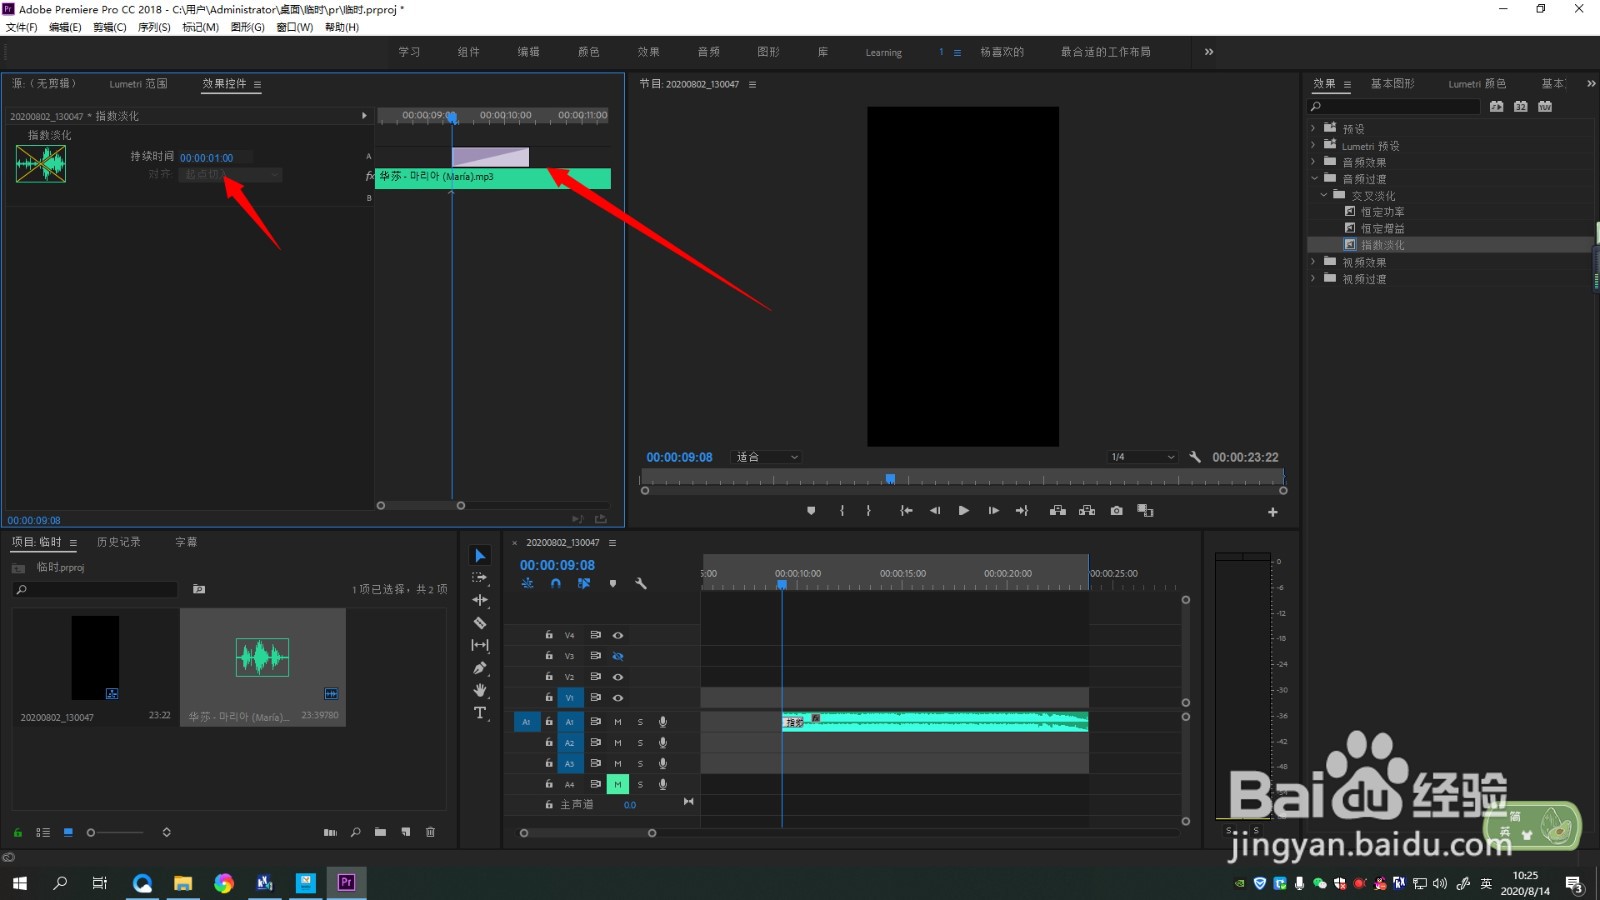The width and height of the screenshot is (1600, 900).
Task: Select the Pen tool
Action: tap(480, 668)
